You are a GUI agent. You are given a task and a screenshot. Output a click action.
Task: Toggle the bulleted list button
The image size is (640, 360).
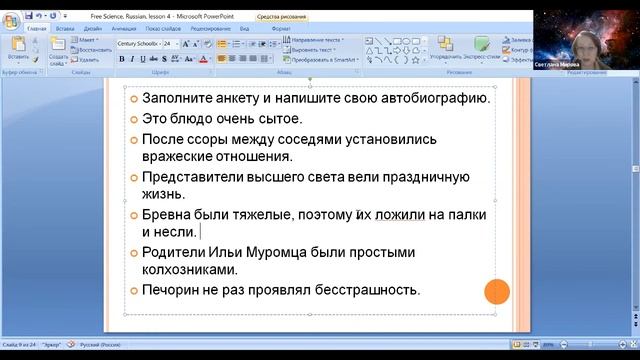point(222,44)
